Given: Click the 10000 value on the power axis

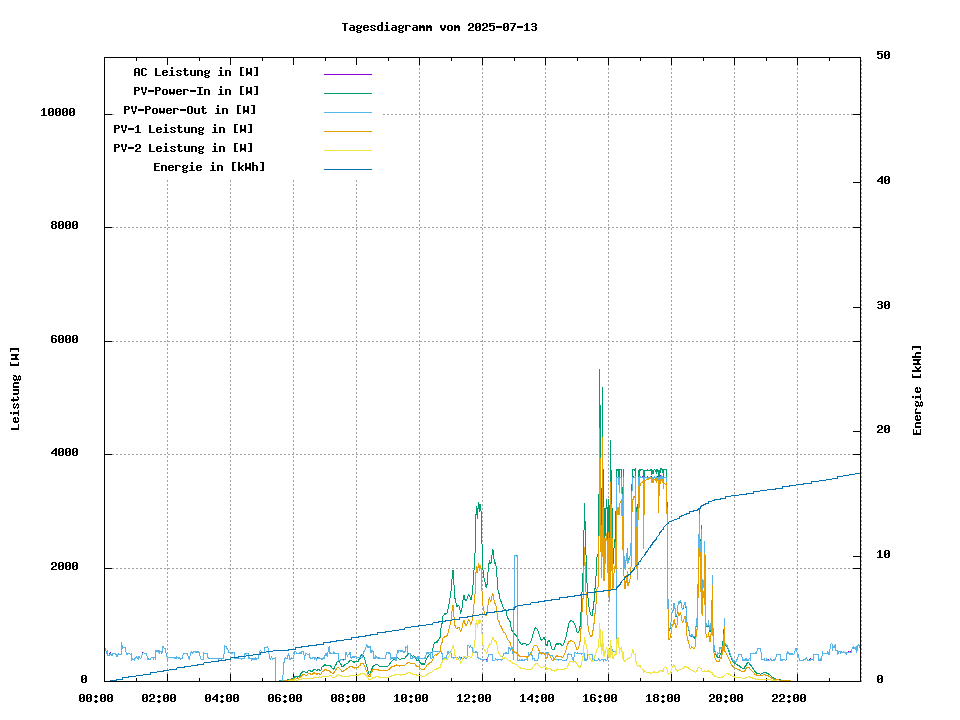Looking at the screenshot, I should pyautogui.click(x=58, y=113).
